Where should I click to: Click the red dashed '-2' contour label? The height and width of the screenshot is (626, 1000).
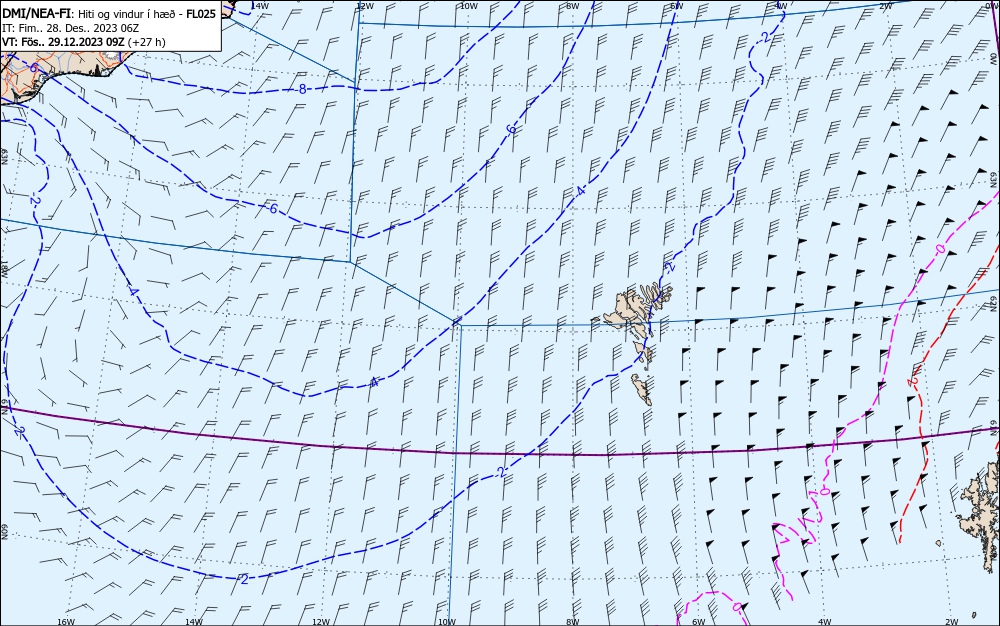tap(913, 381)
